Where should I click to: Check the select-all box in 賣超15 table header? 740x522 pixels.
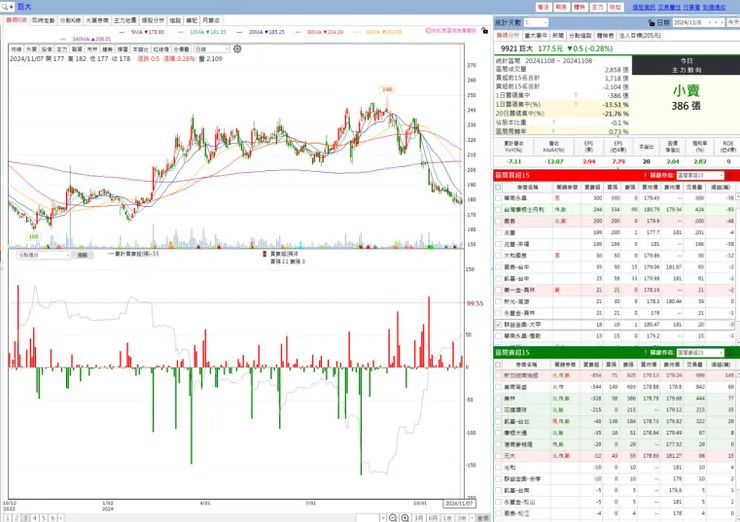[498, 365]
